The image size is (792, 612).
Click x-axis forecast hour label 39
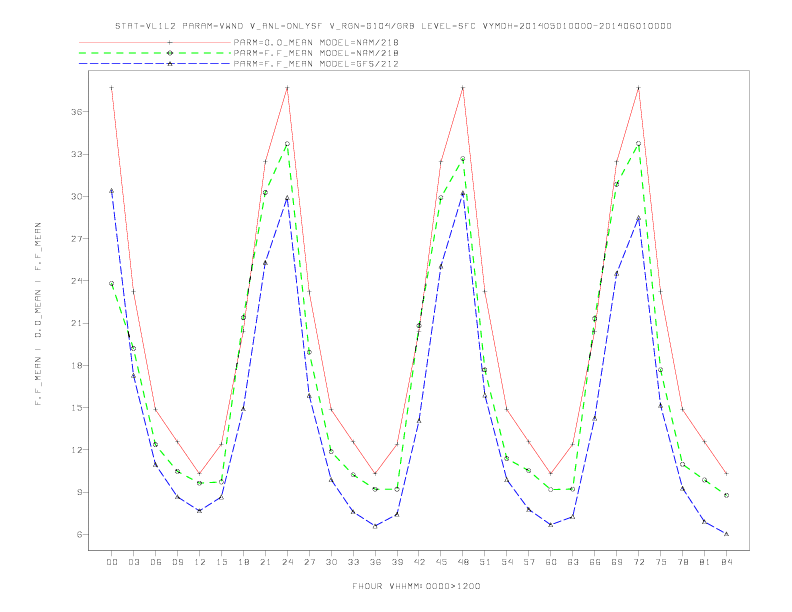coord(397,562)
